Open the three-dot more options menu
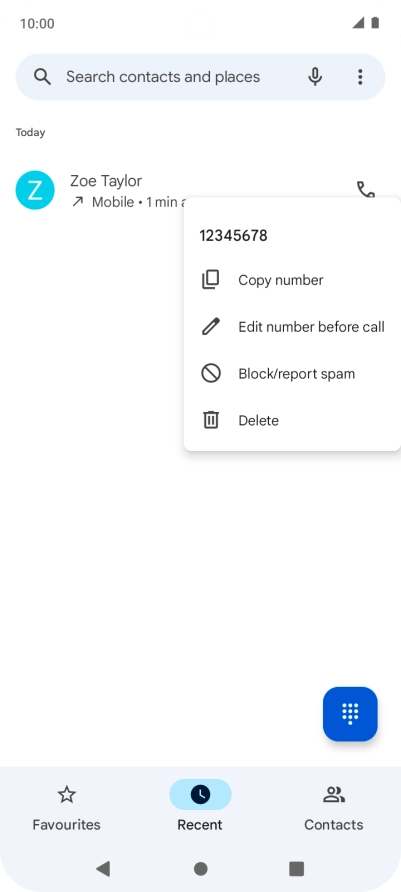The image size is (401, 892). point(360,77)
